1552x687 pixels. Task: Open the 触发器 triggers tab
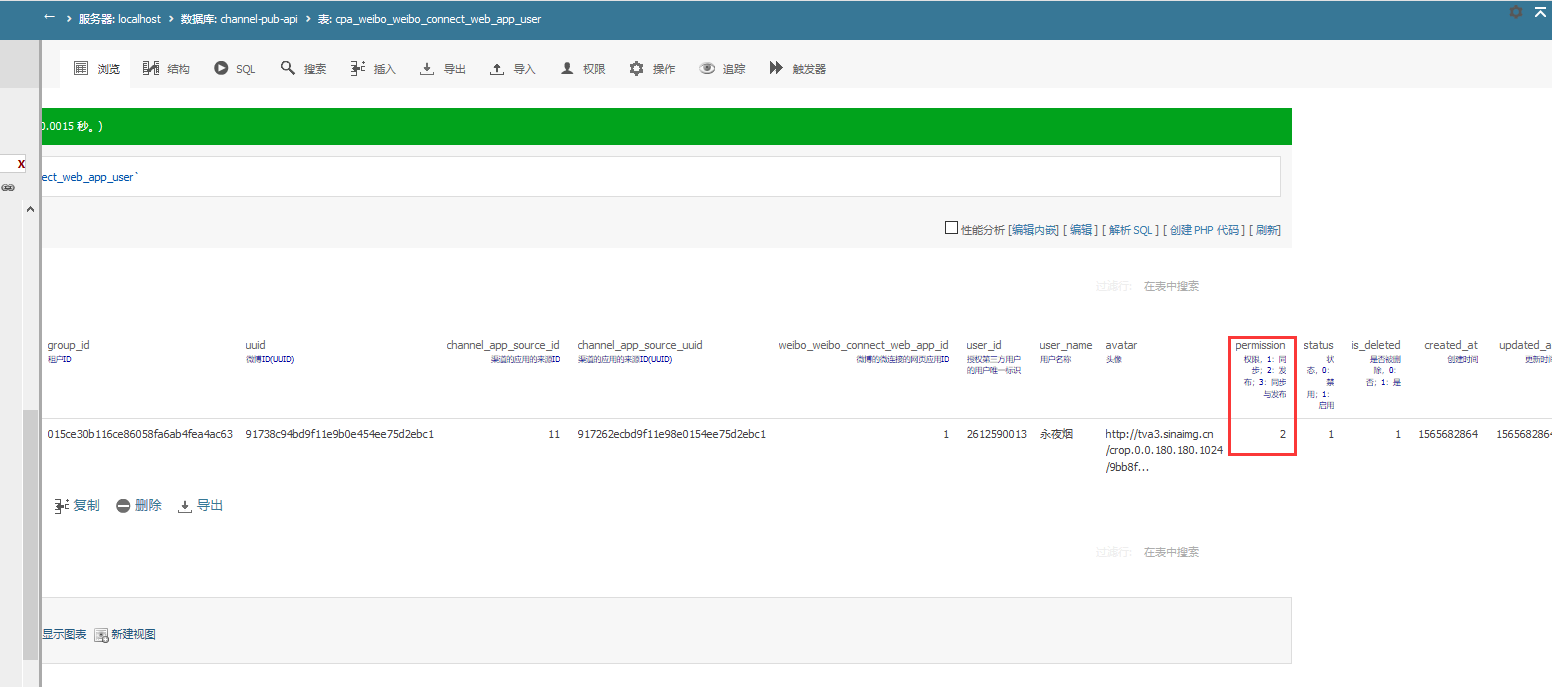point(797,69)
